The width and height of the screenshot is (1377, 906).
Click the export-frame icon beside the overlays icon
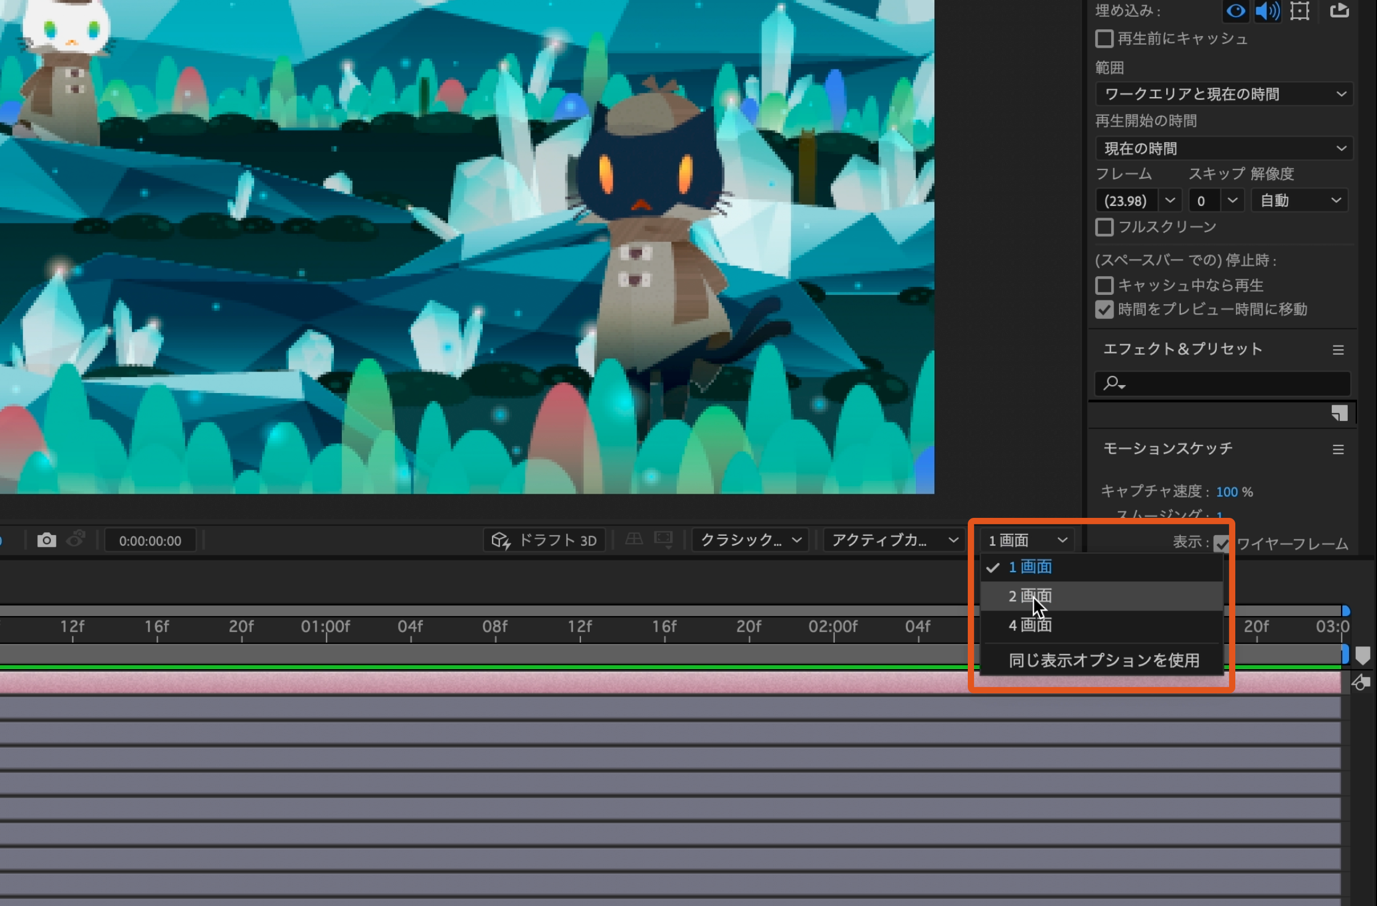click(x=1339, y=10)
